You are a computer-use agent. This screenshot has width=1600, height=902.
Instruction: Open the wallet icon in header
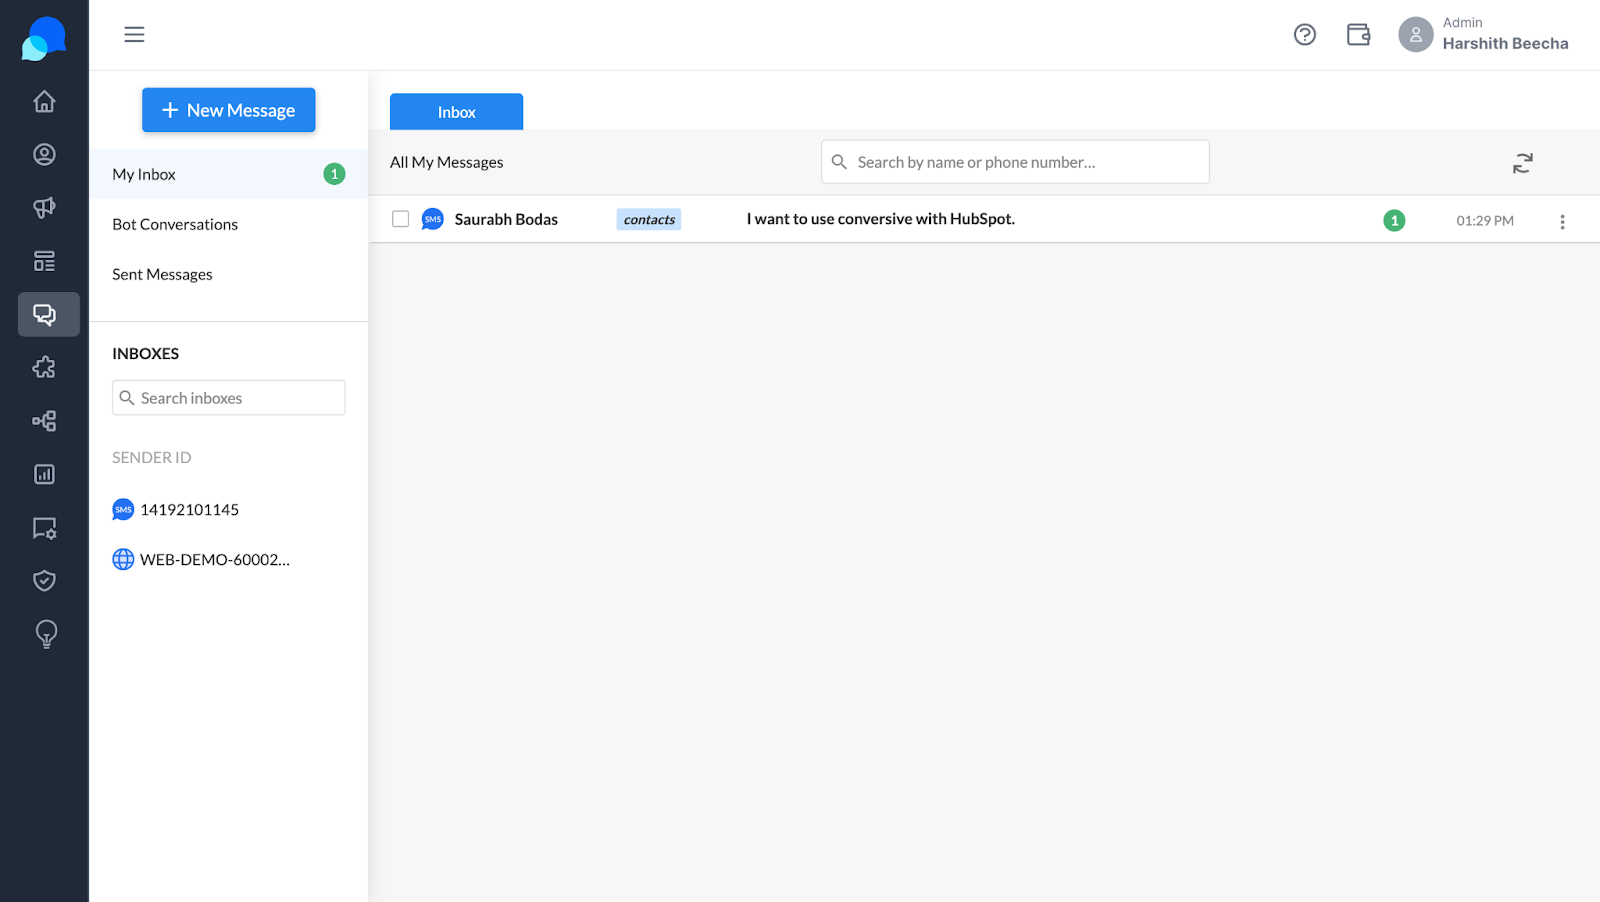(x=1358, y=35)
